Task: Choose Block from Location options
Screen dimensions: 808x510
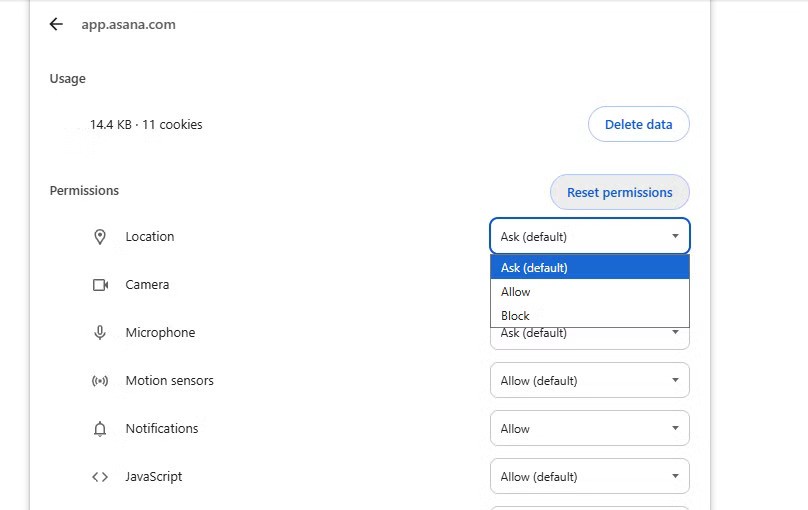Action: [589, 315]
